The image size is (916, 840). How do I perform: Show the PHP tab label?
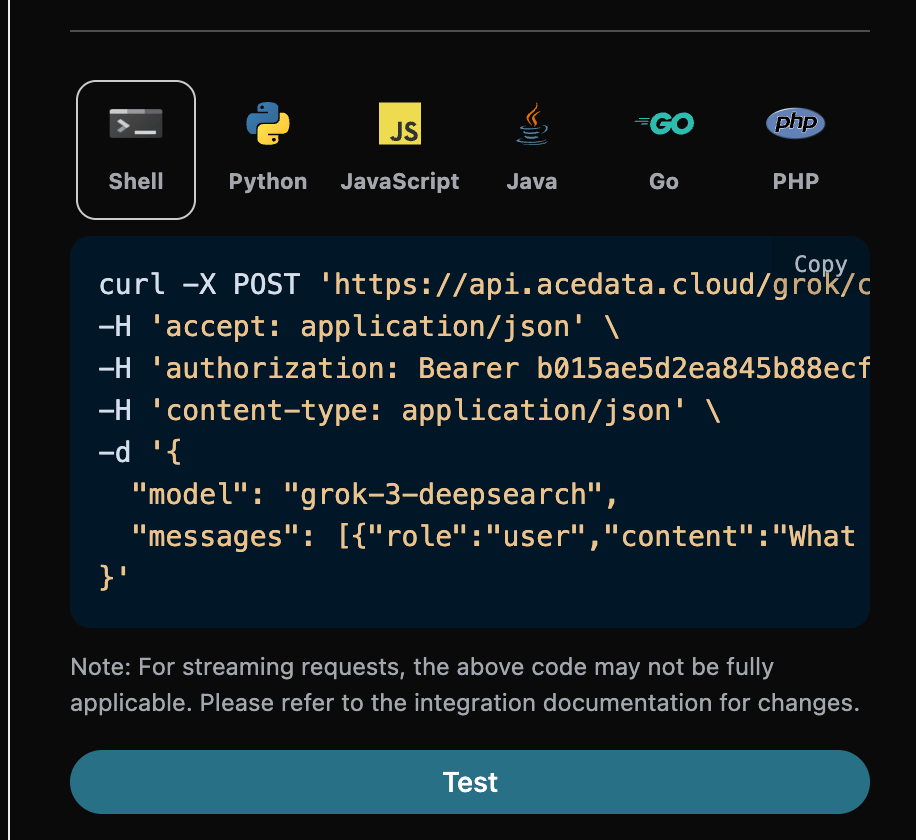(796, 182)
